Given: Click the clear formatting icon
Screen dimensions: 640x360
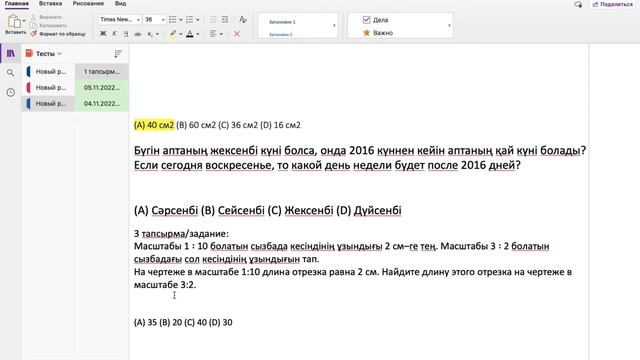Looking at the screenshot, I should click(x=243, y=20).
